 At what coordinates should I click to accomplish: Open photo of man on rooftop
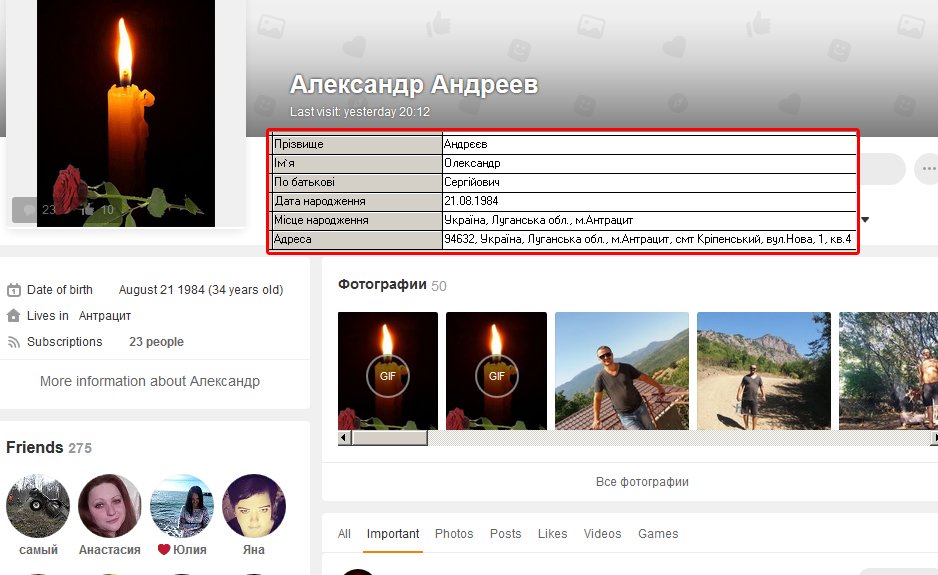point(622,371)
